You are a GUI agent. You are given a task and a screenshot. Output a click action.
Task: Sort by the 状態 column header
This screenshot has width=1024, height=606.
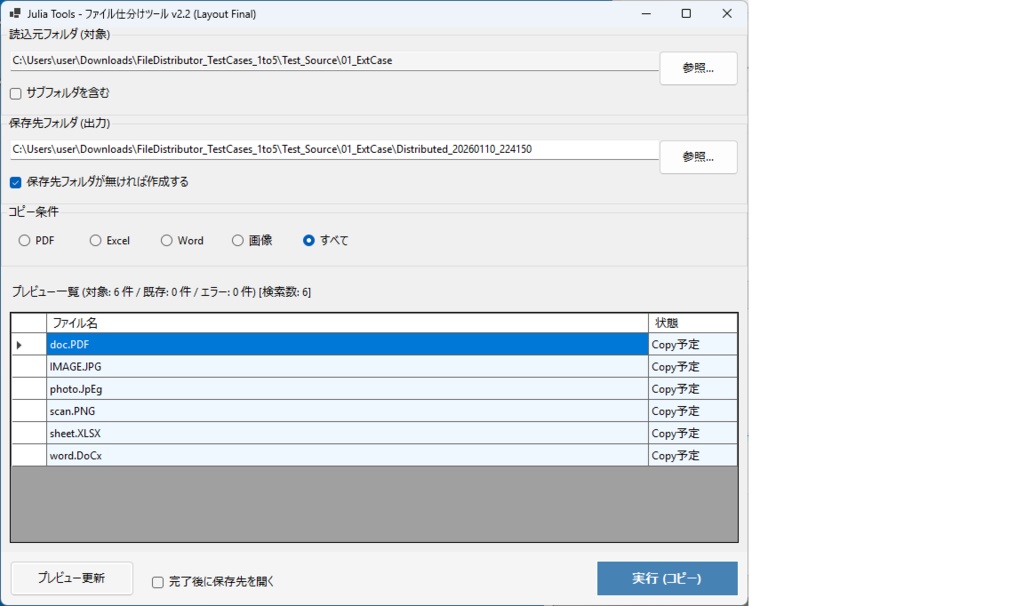[692, 322]
